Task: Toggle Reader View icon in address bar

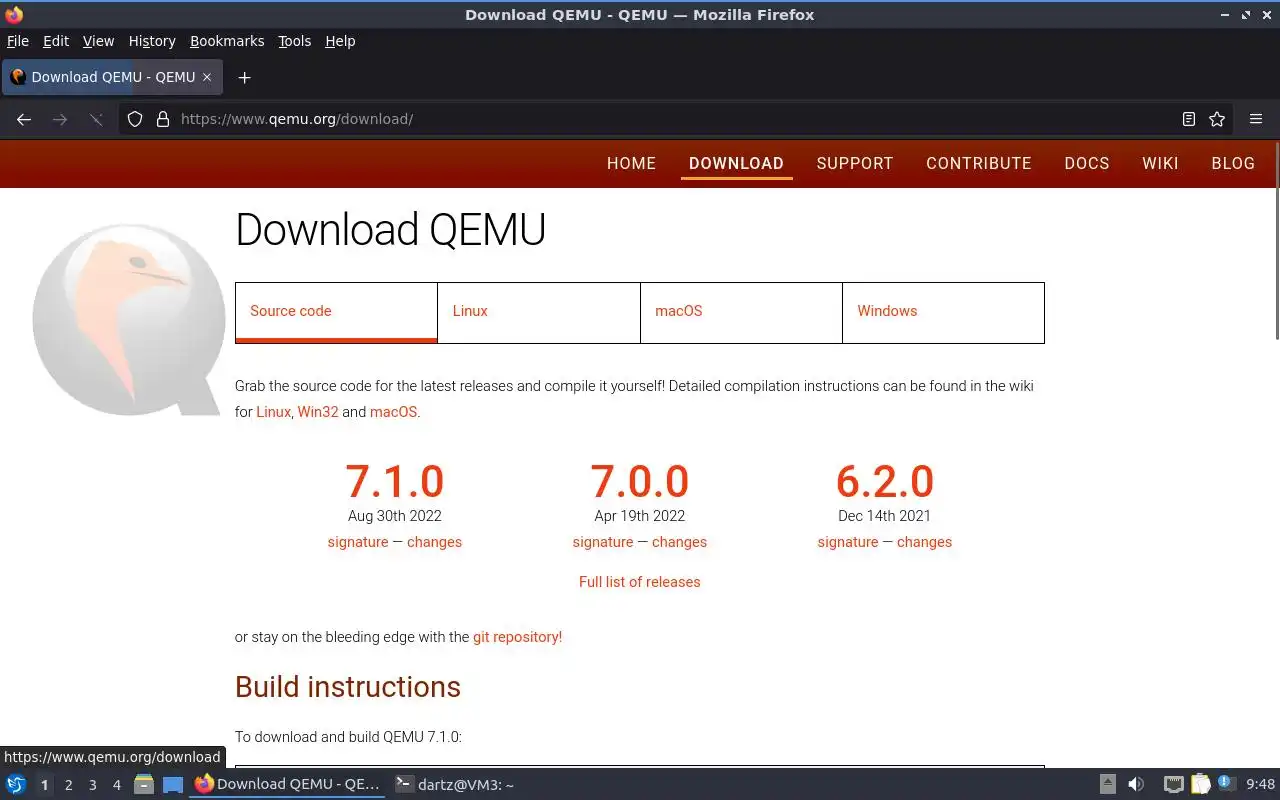Action: [x=1189, y=119]
